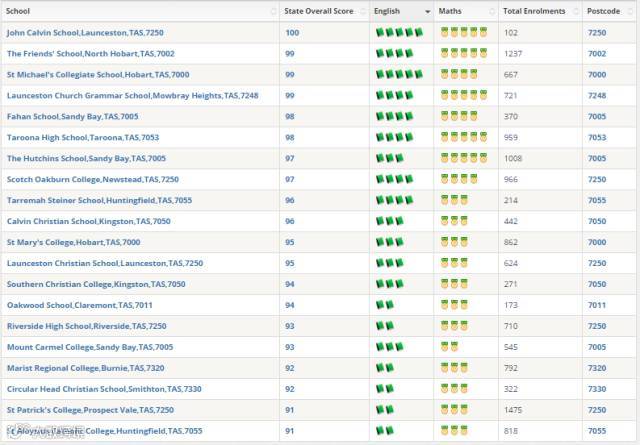Open St Mary's College, Hobart link
The image size is (640, 445).
click(x=73, y=242)
